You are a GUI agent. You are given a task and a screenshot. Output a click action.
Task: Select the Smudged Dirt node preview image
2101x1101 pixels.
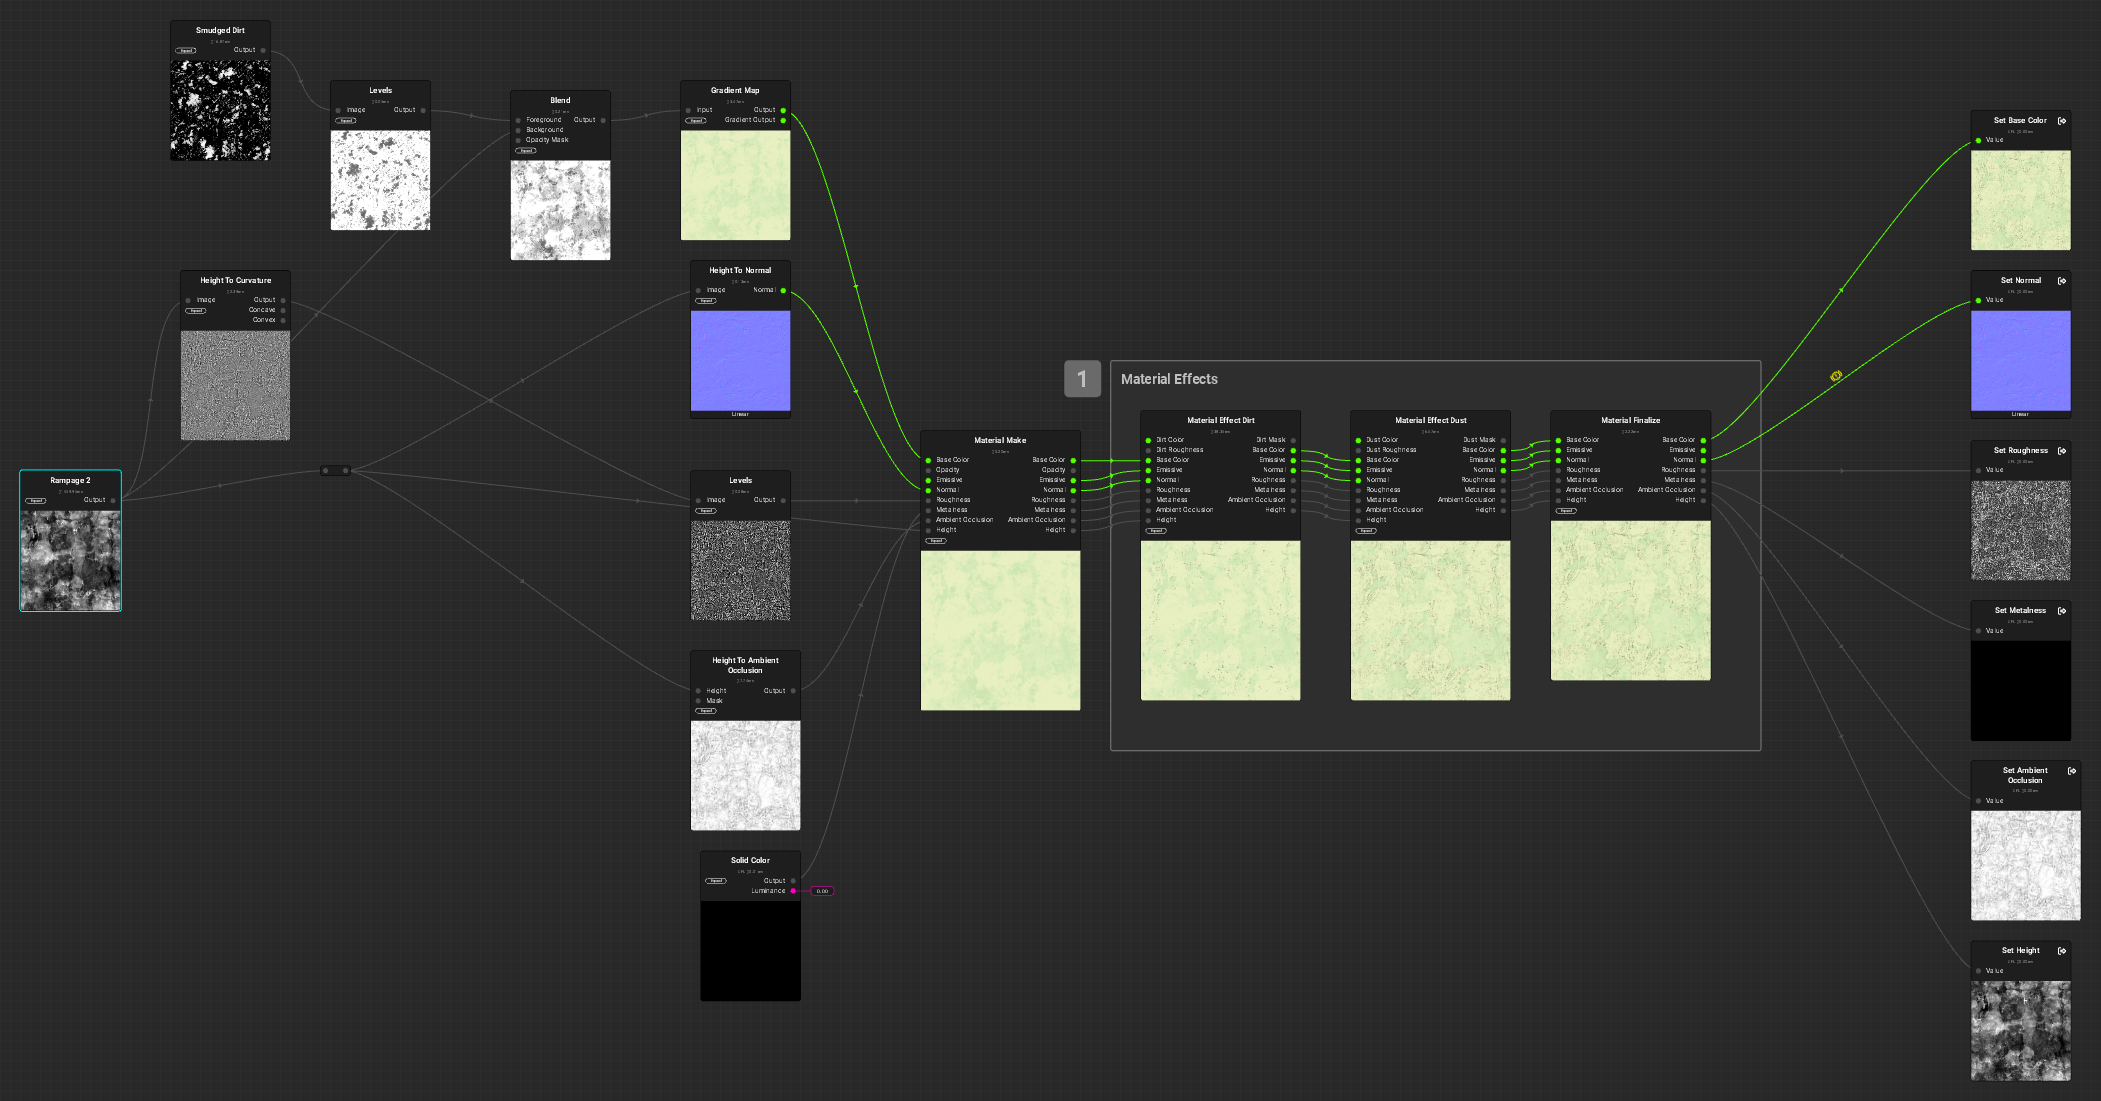(x=220, y=110)
